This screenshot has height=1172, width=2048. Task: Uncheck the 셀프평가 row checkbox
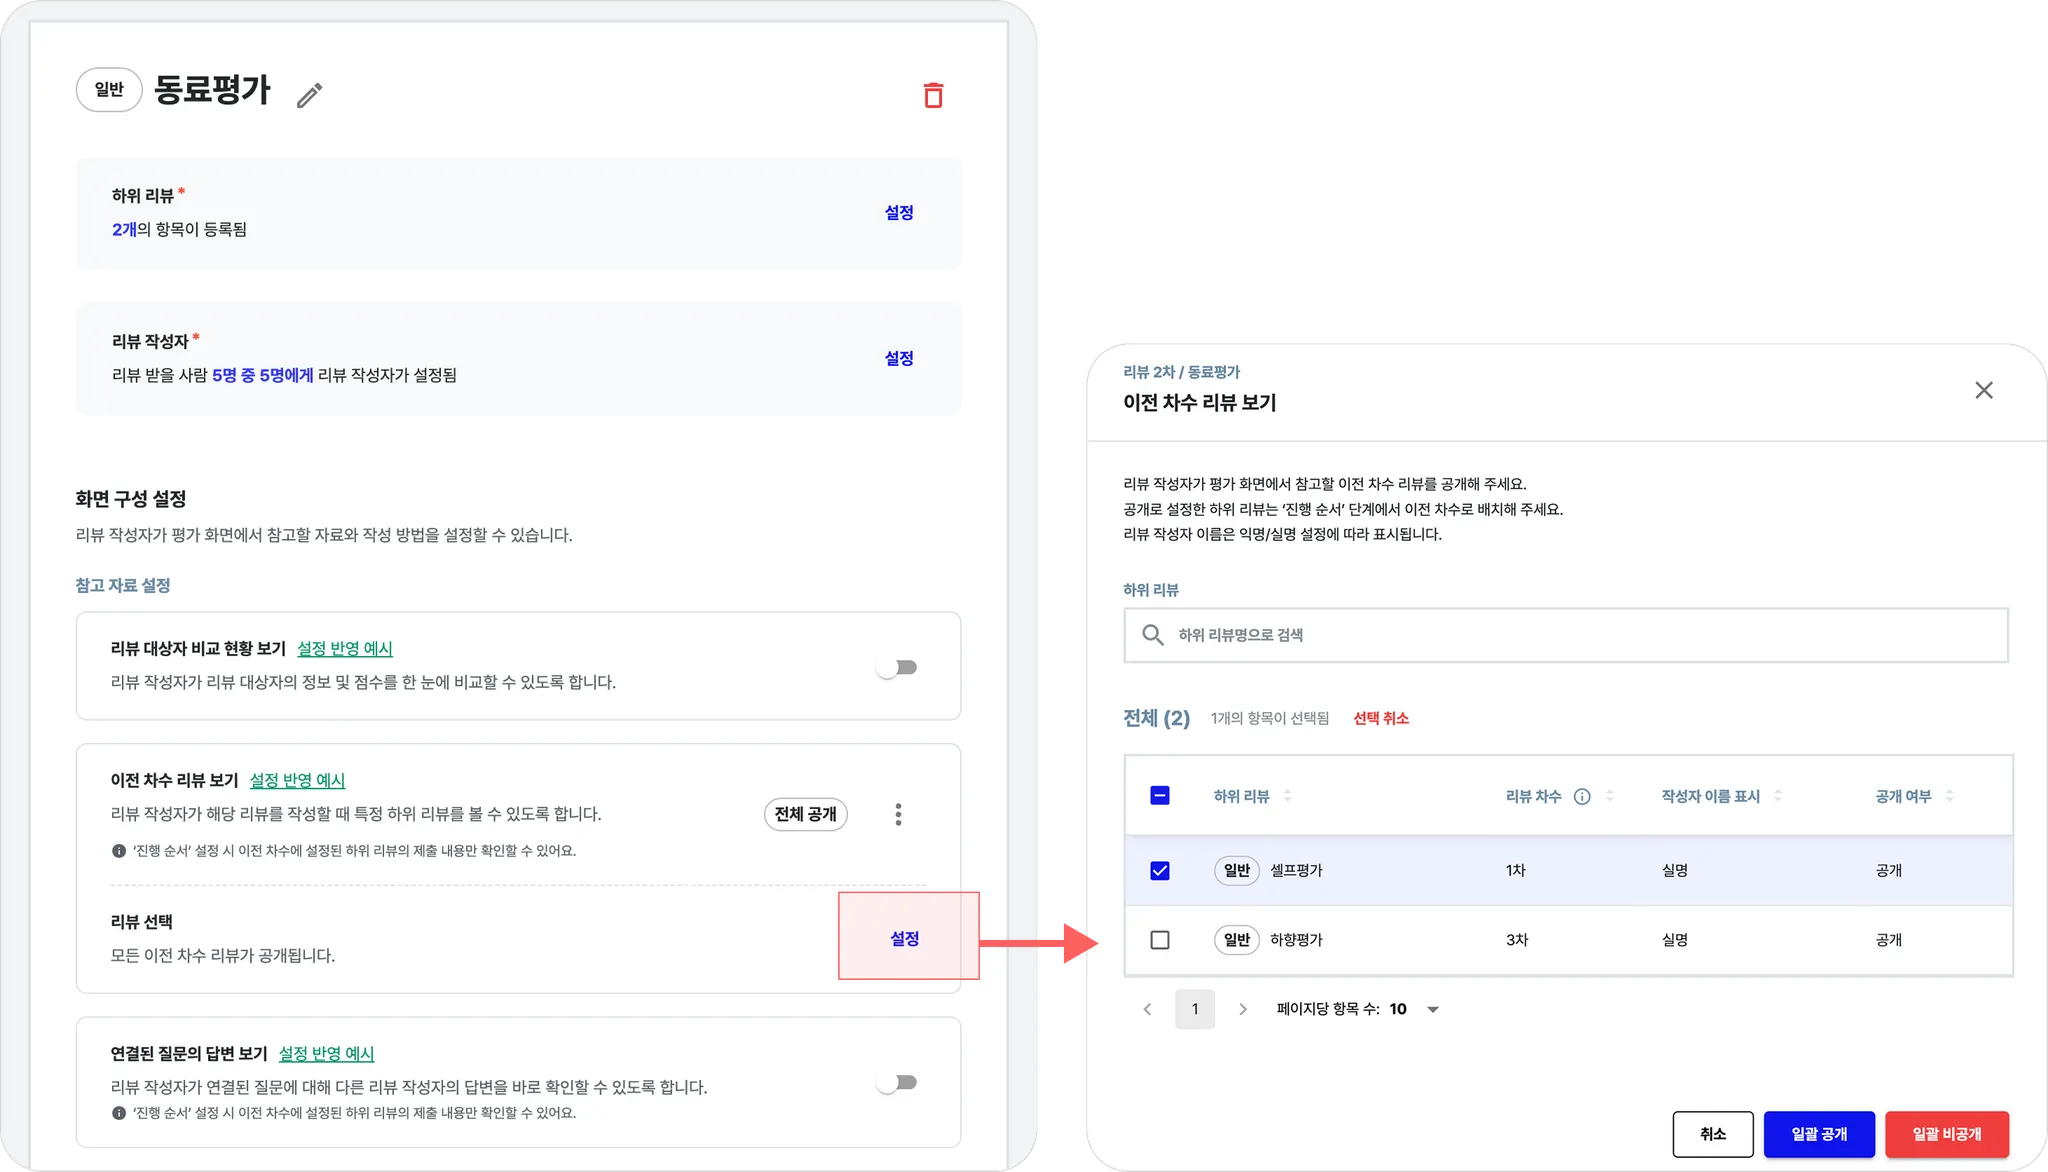1160,871
